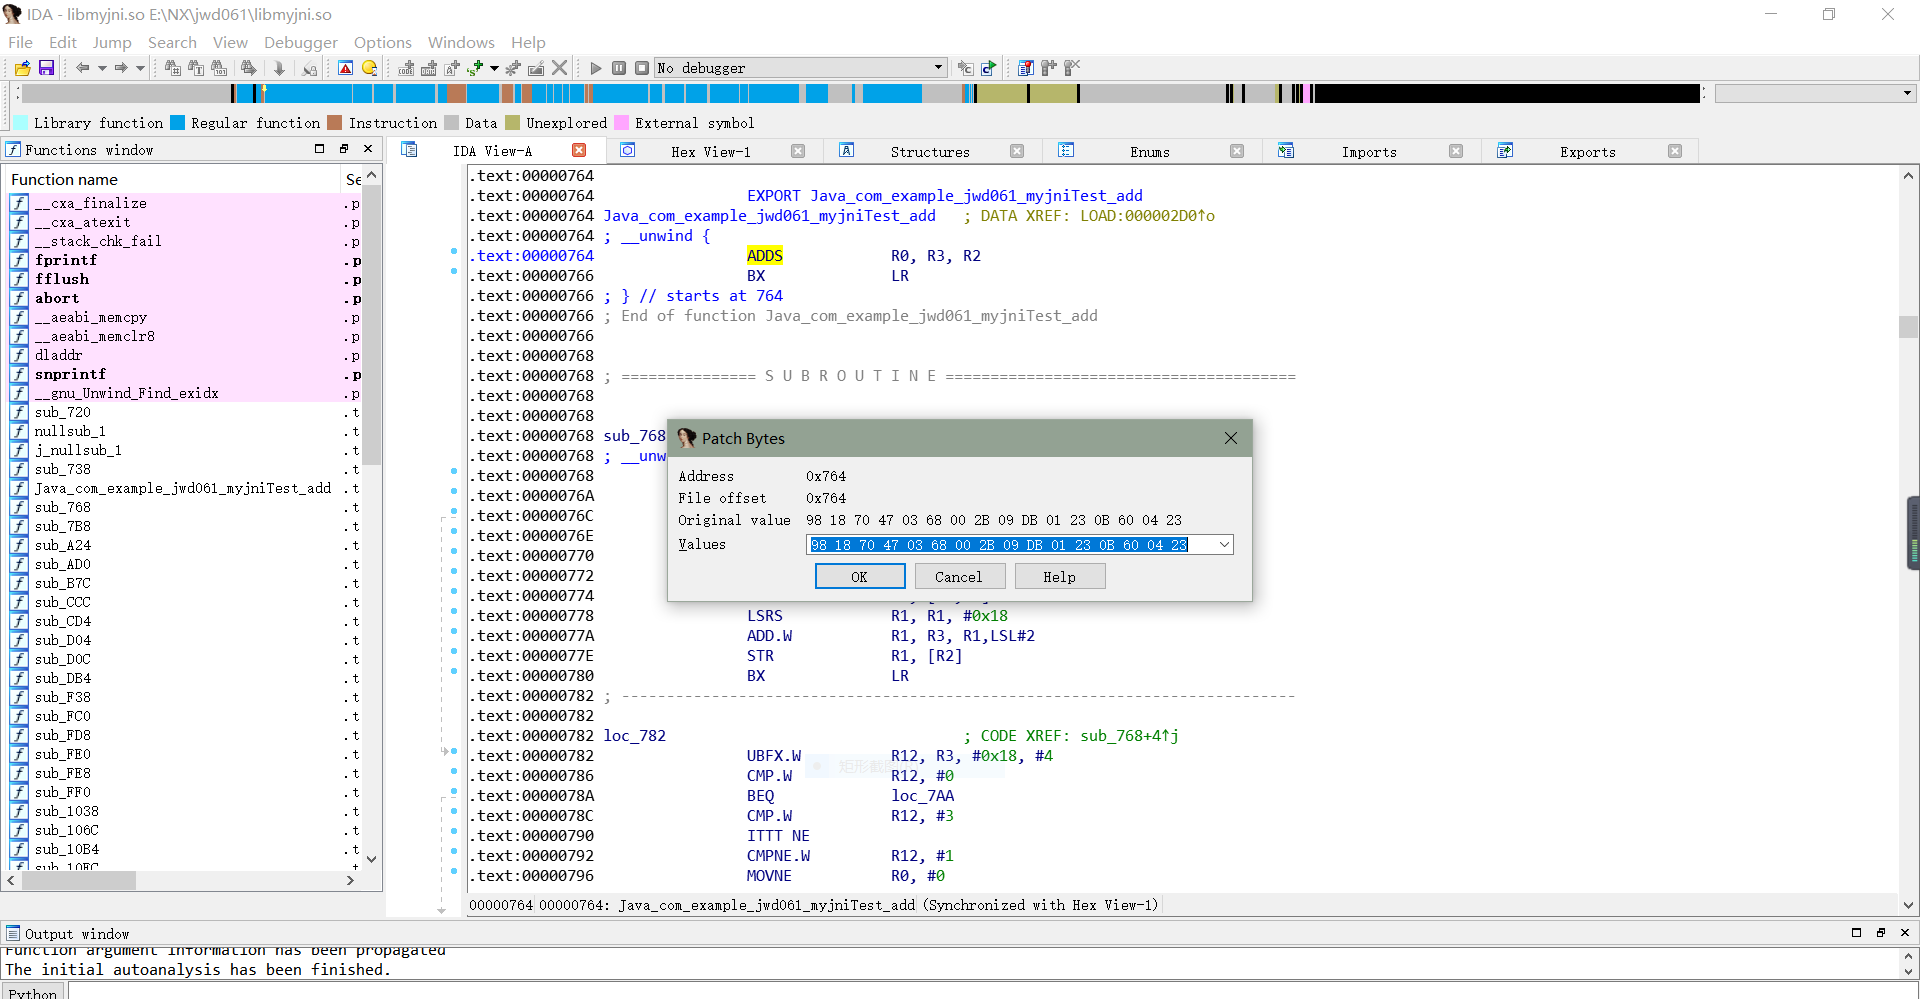Jump forward using the right arrow icon
This screenshot has height=999, width=1920.
[x=121, y=68]
